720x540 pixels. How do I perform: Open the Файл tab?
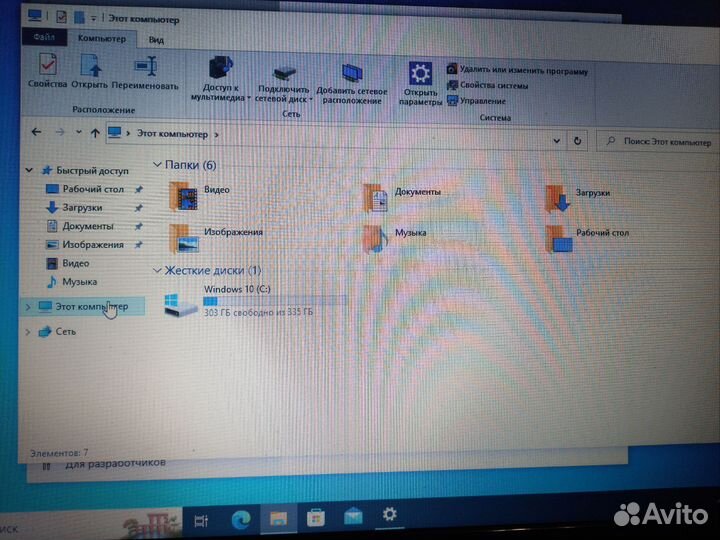(x=44, y=37)
